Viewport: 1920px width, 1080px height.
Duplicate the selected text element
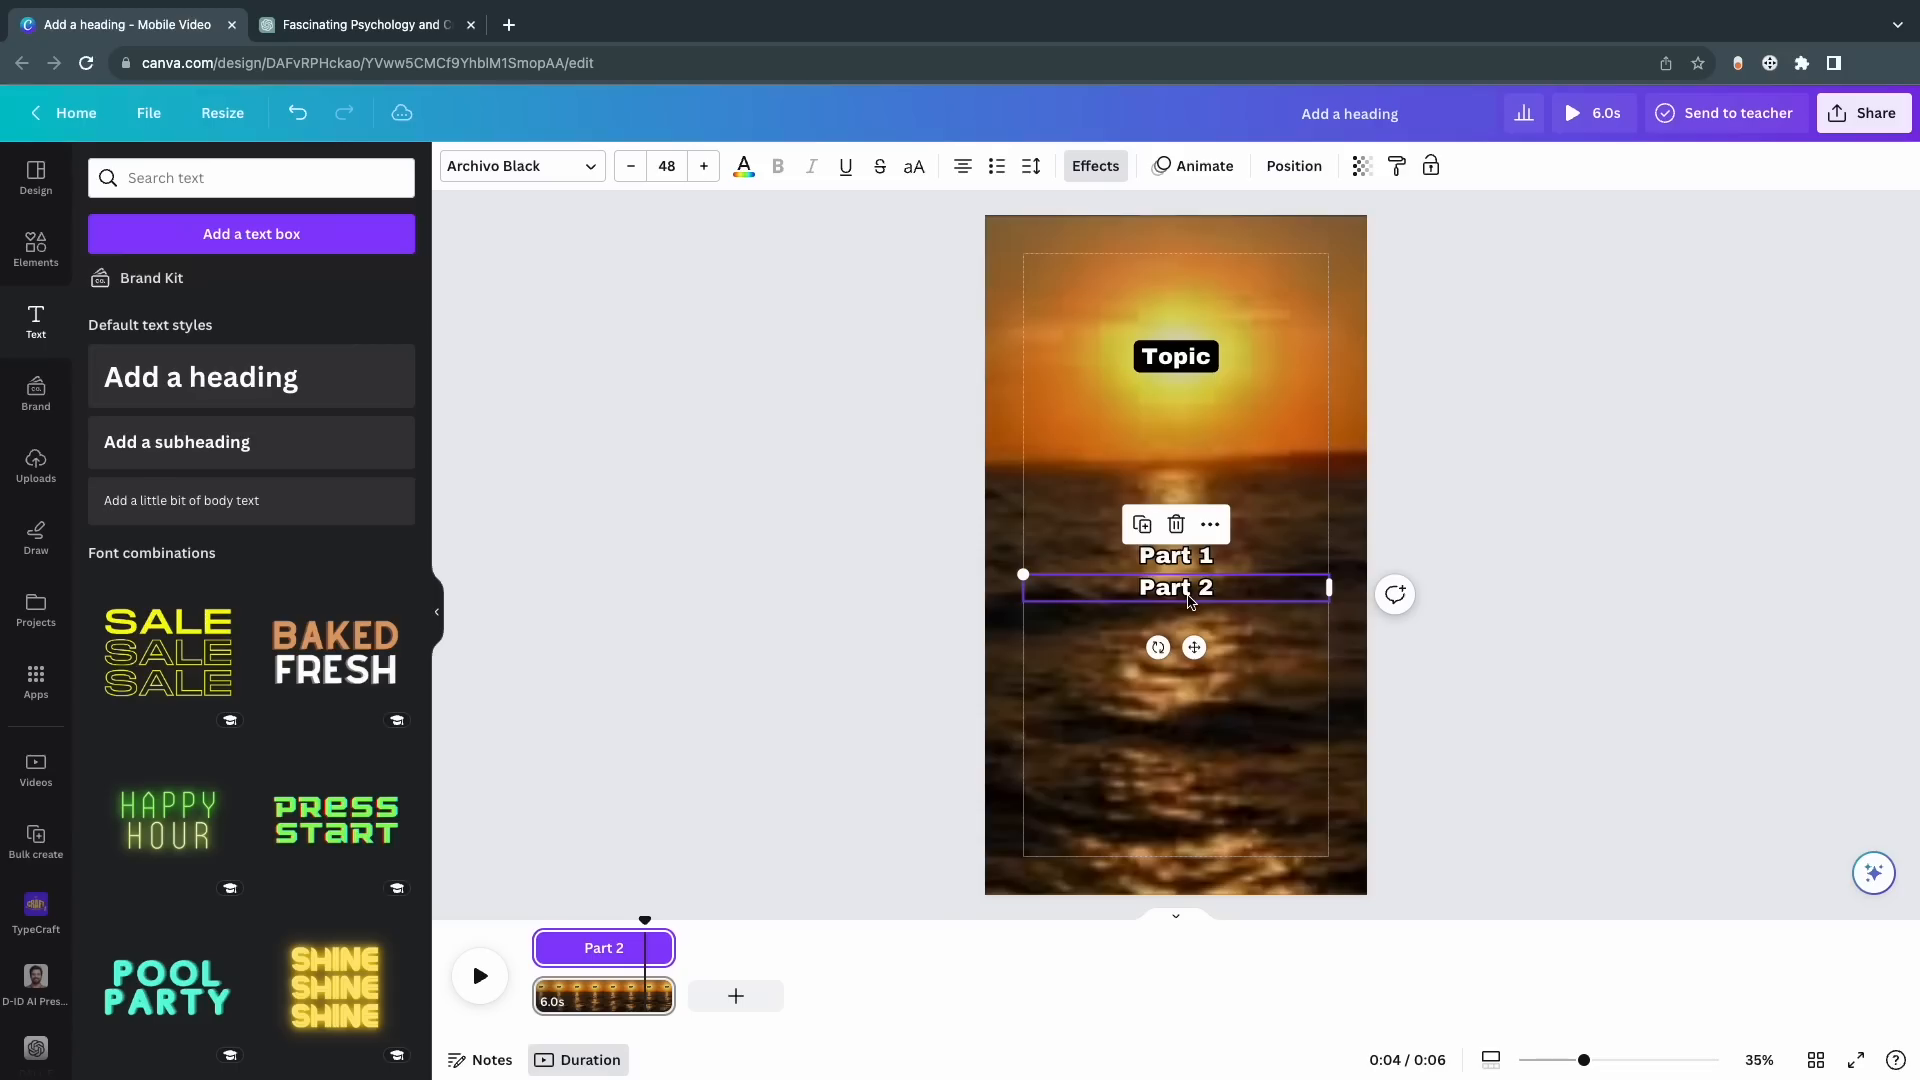[x=1142, y=524]
